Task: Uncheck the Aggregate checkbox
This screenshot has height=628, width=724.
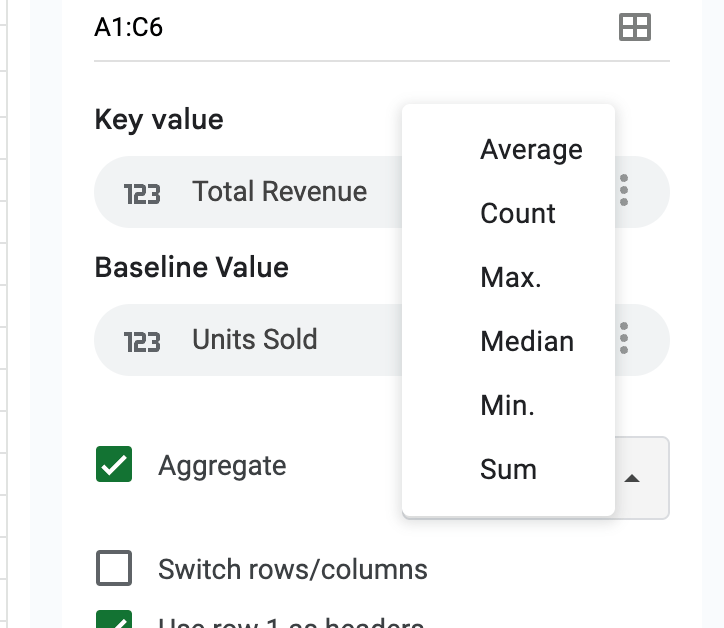Action: point(114,465)
